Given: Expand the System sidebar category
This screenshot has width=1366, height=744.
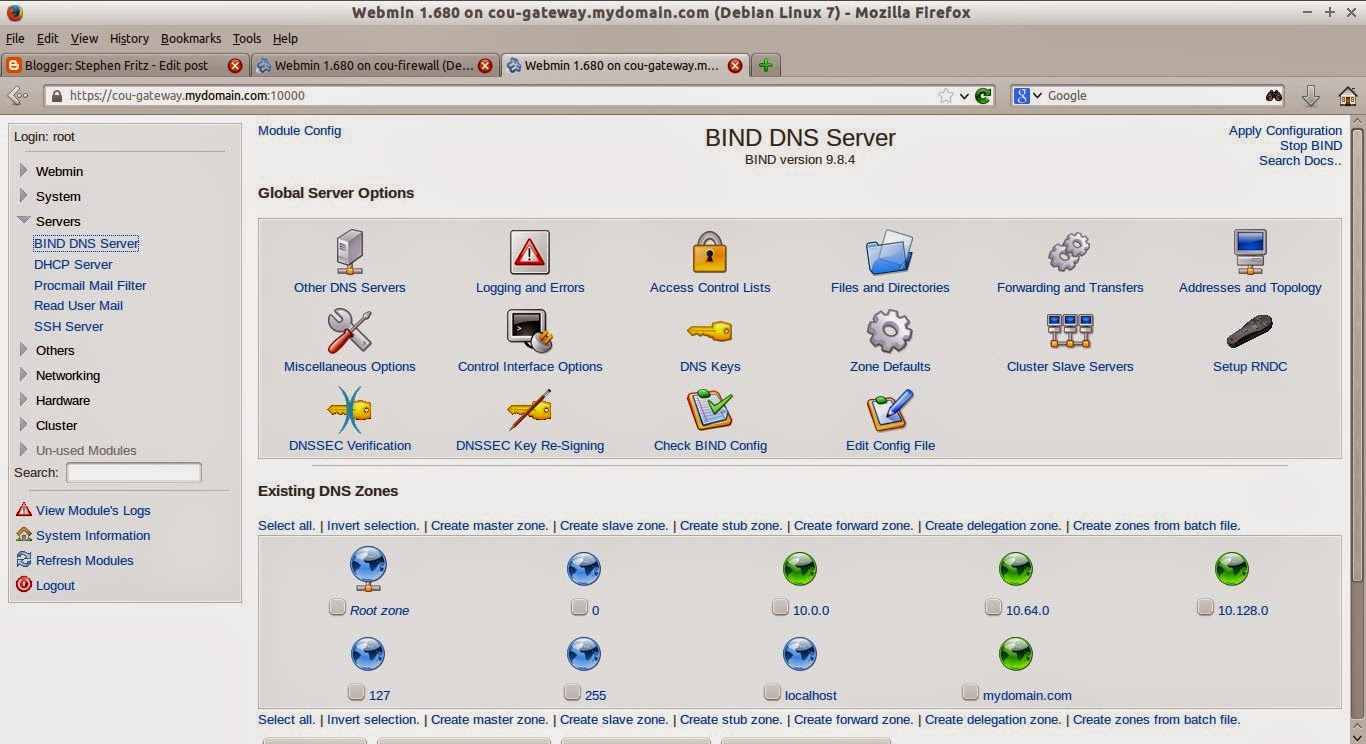Looking at the screenshot, I should pos(24,196).
